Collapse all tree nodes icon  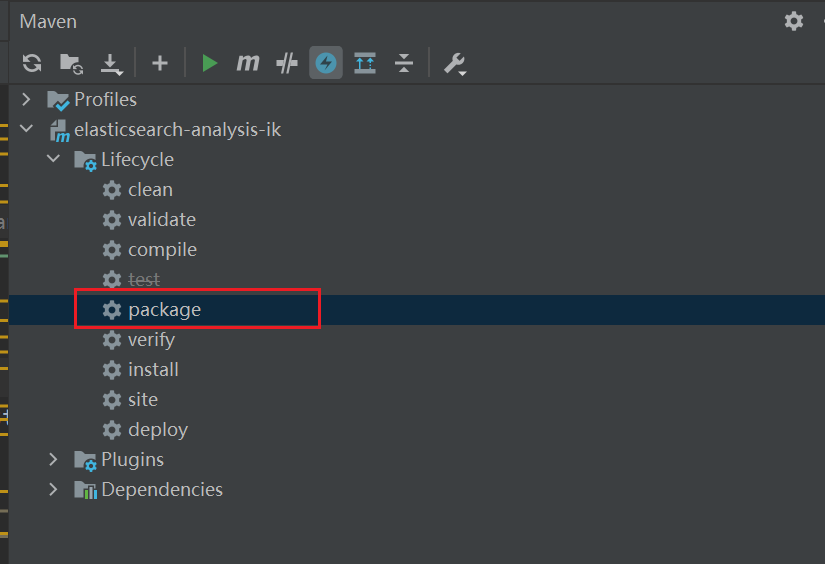pyautogui.click(x=404, y=63)
